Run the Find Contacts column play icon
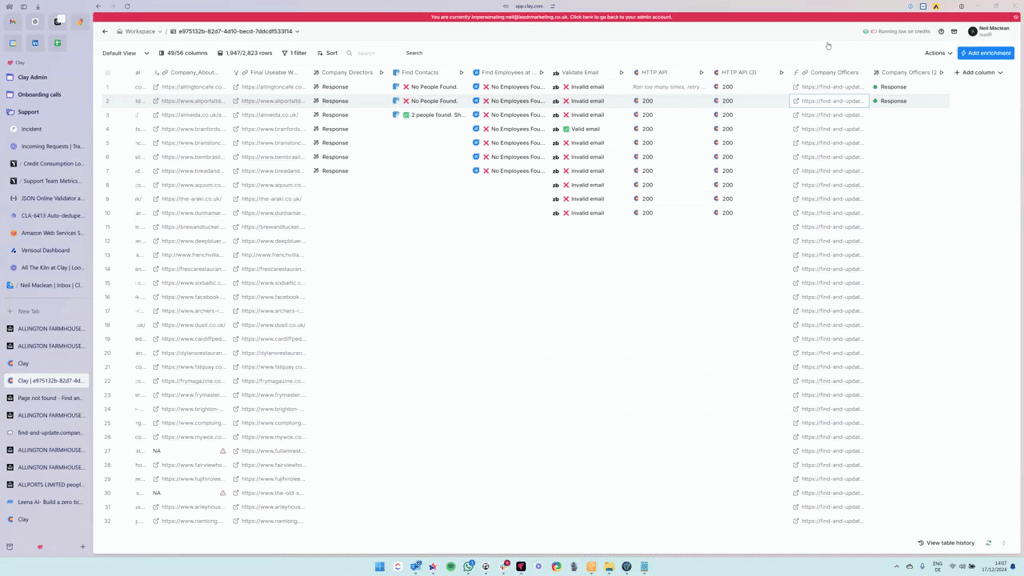The image size is (1024, 576). (x=461, y=73)
